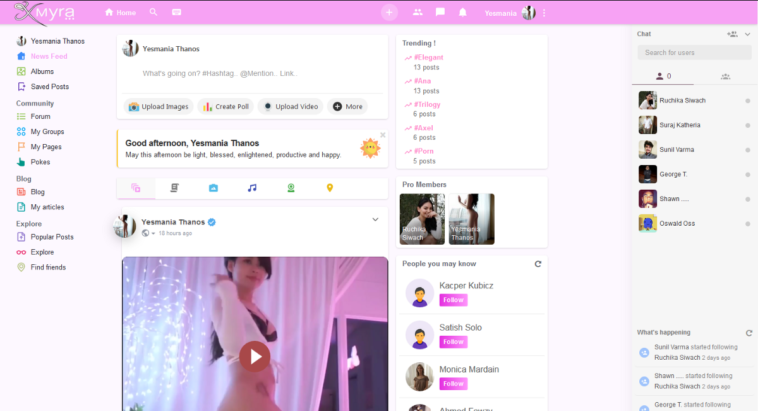Screen dimensions: 758x411
Task: Expand the post options chevron
Action: click(375, 220)
